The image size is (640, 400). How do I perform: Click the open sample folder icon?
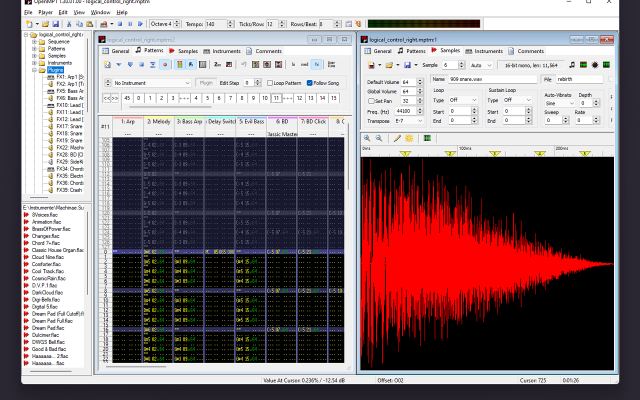389,65
